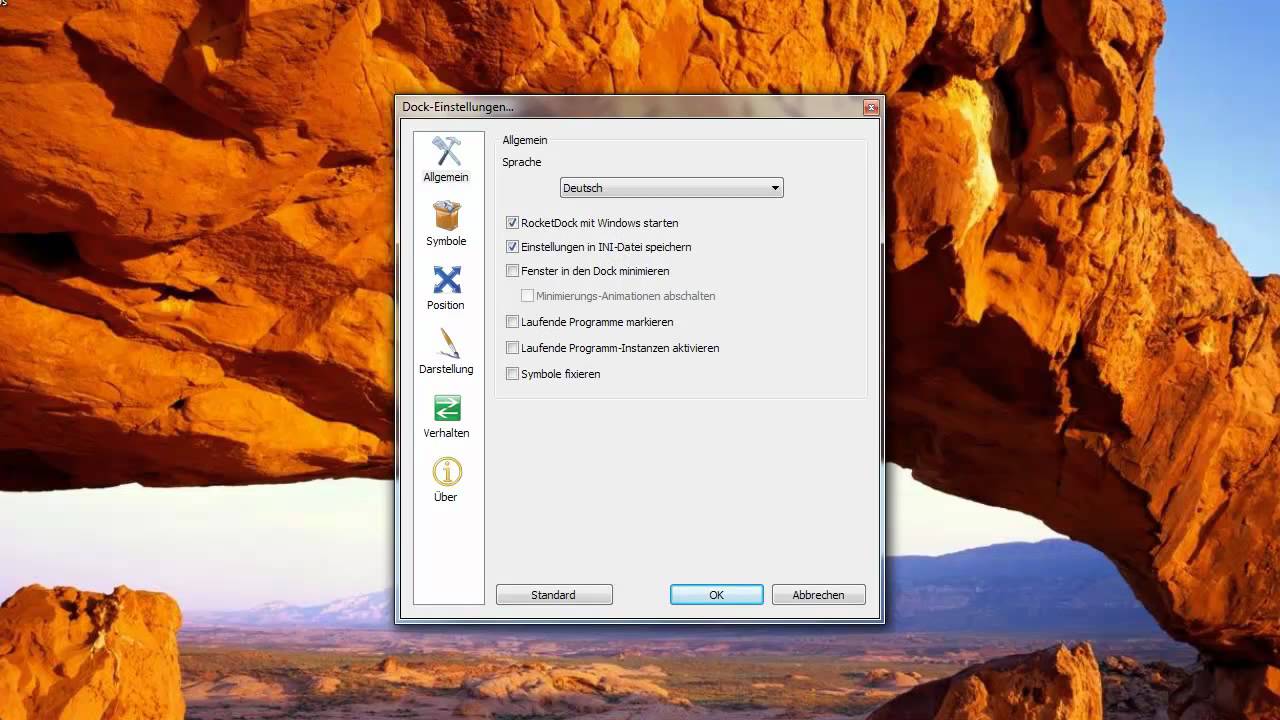Image resolution: width=1280 pixels, height=720 pixels.
Task: Click the Dock-Einstellungen title bar text
Action: click(458, 106)
